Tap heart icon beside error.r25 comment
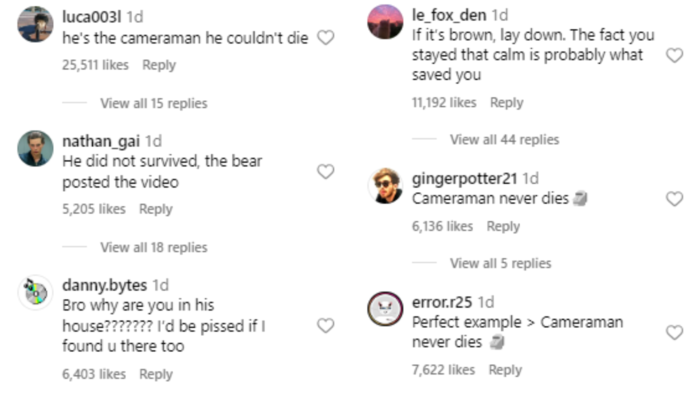The image size is (700, 394). 675,332
